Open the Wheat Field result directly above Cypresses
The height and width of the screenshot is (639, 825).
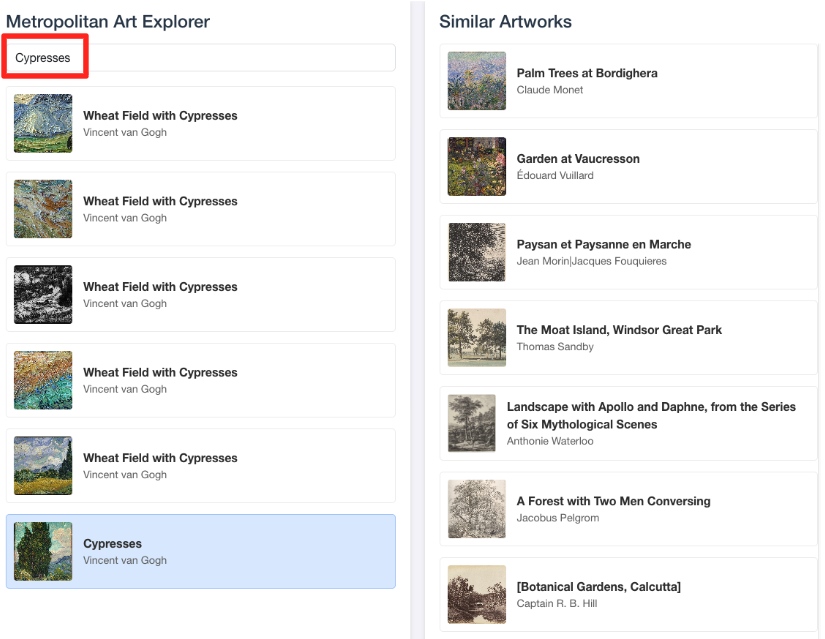click(x=160, y=458)
